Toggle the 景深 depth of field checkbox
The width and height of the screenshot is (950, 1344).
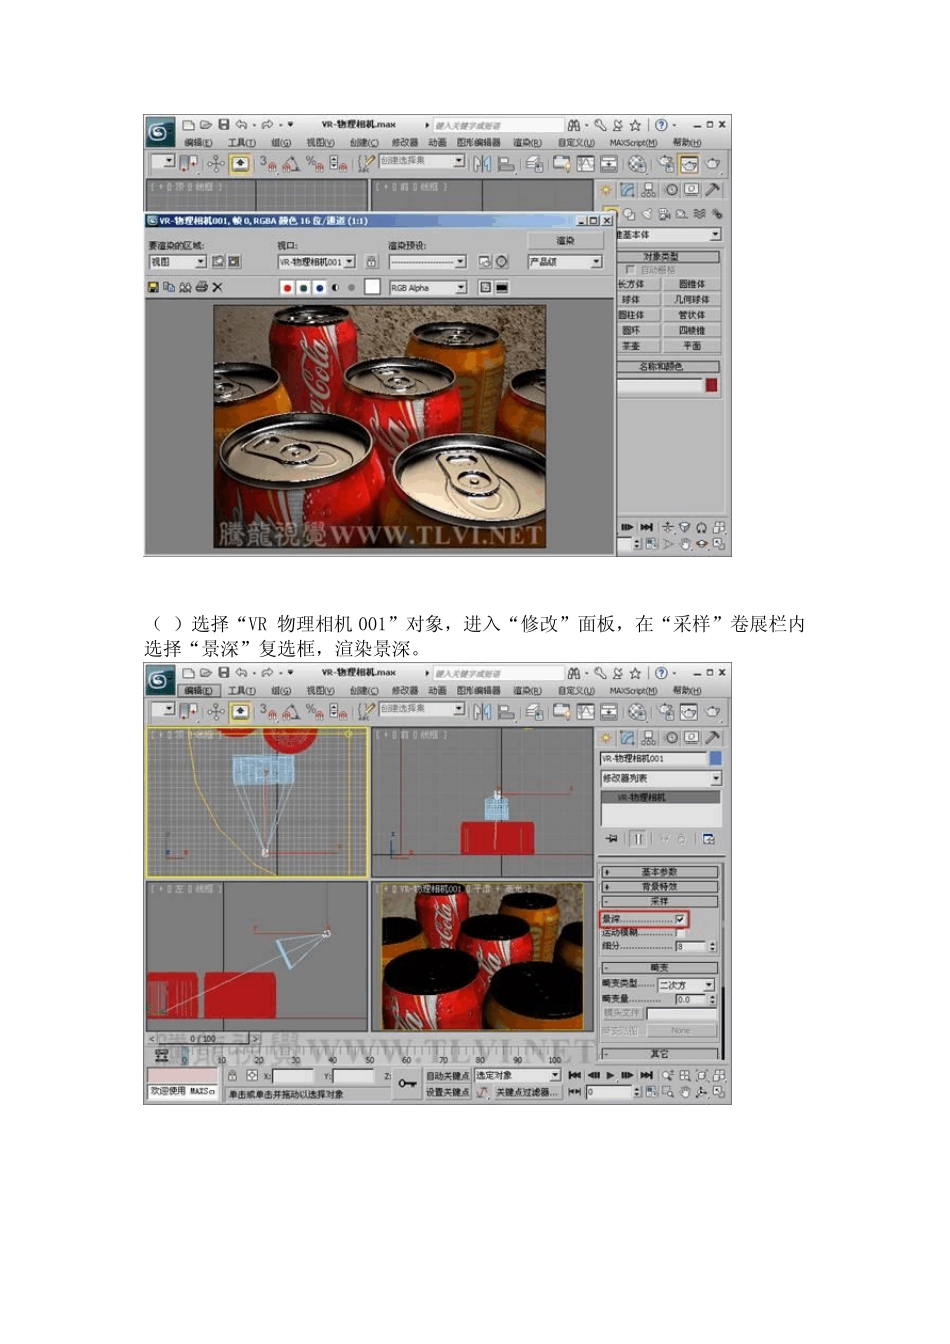(680, 919)
